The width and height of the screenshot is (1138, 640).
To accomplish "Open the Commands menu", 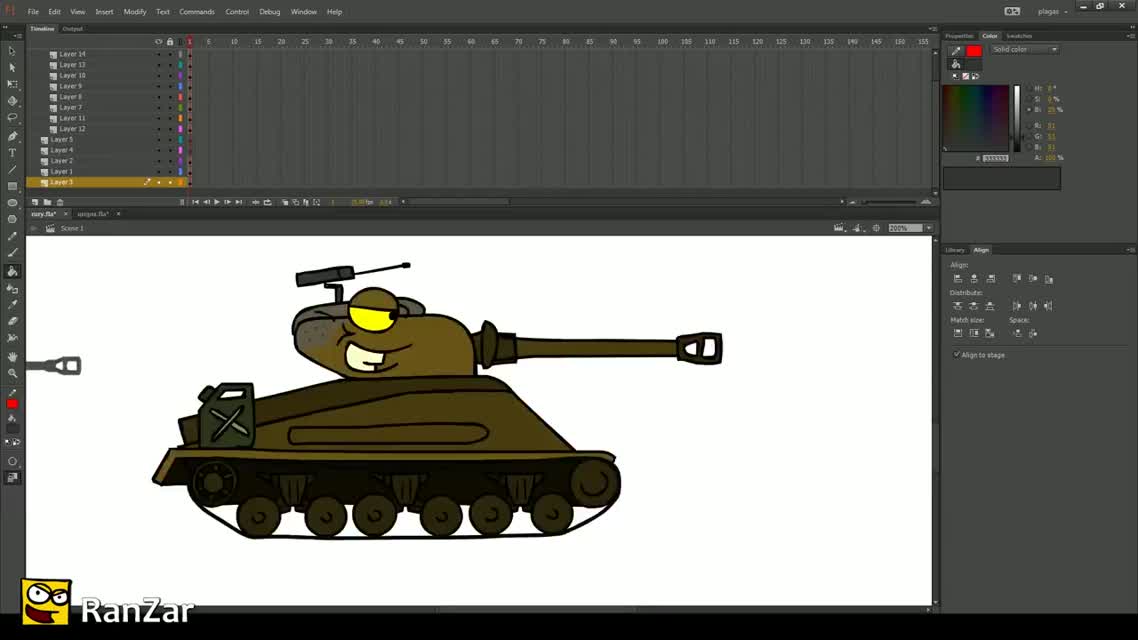I will [197, 12].
